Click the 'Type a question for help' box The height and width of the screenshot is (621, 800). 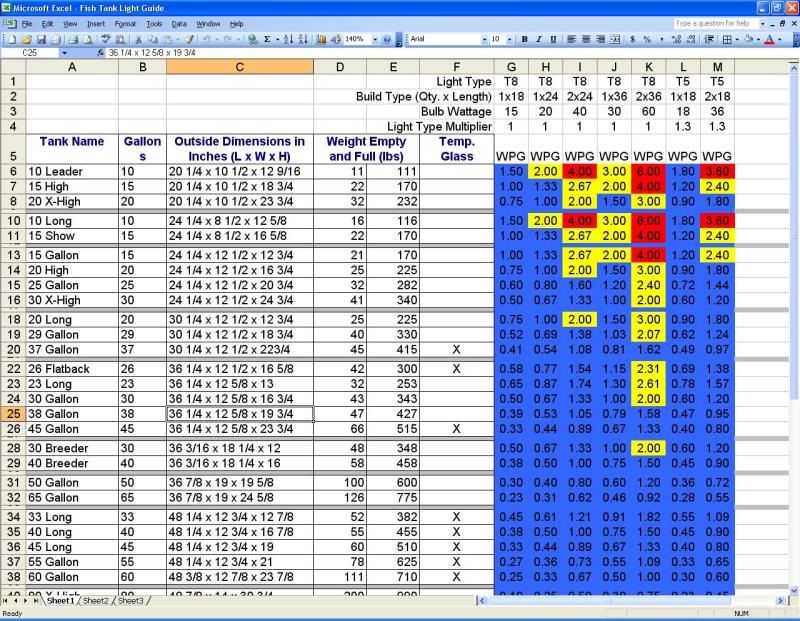click(712, 23)
